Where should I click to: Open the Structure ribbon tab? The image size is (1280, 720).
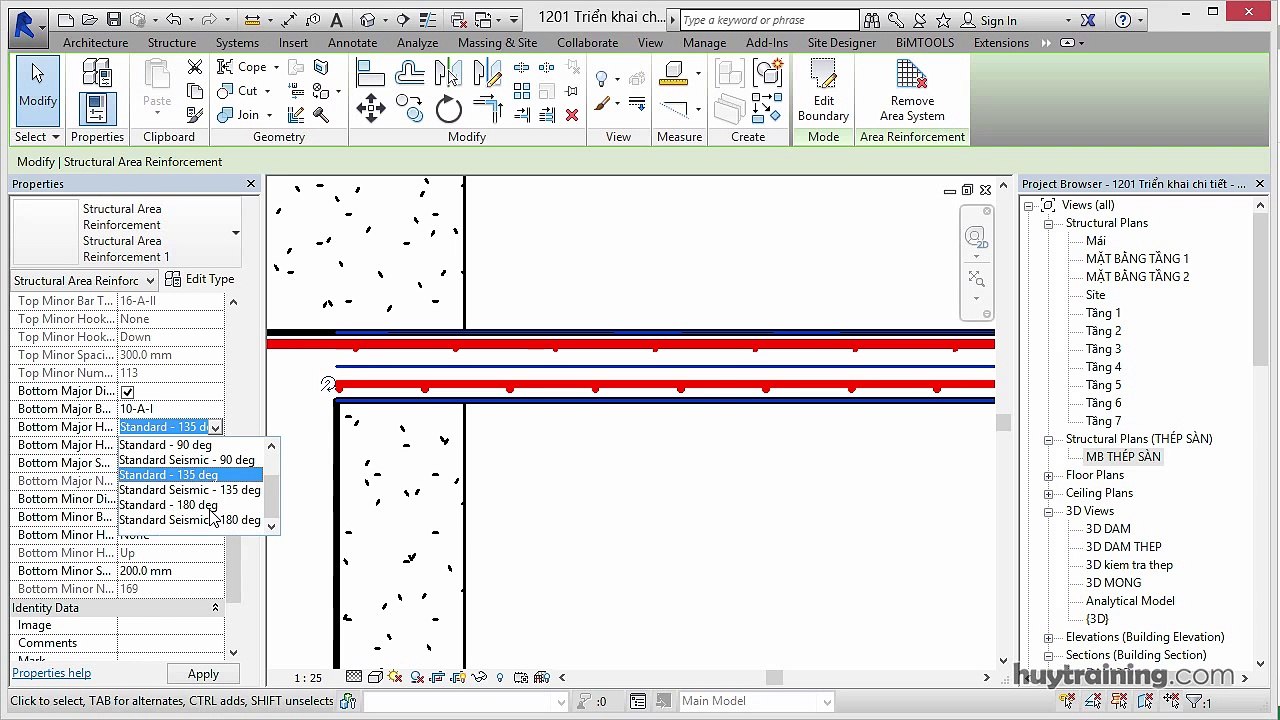[x=172, y=43]
